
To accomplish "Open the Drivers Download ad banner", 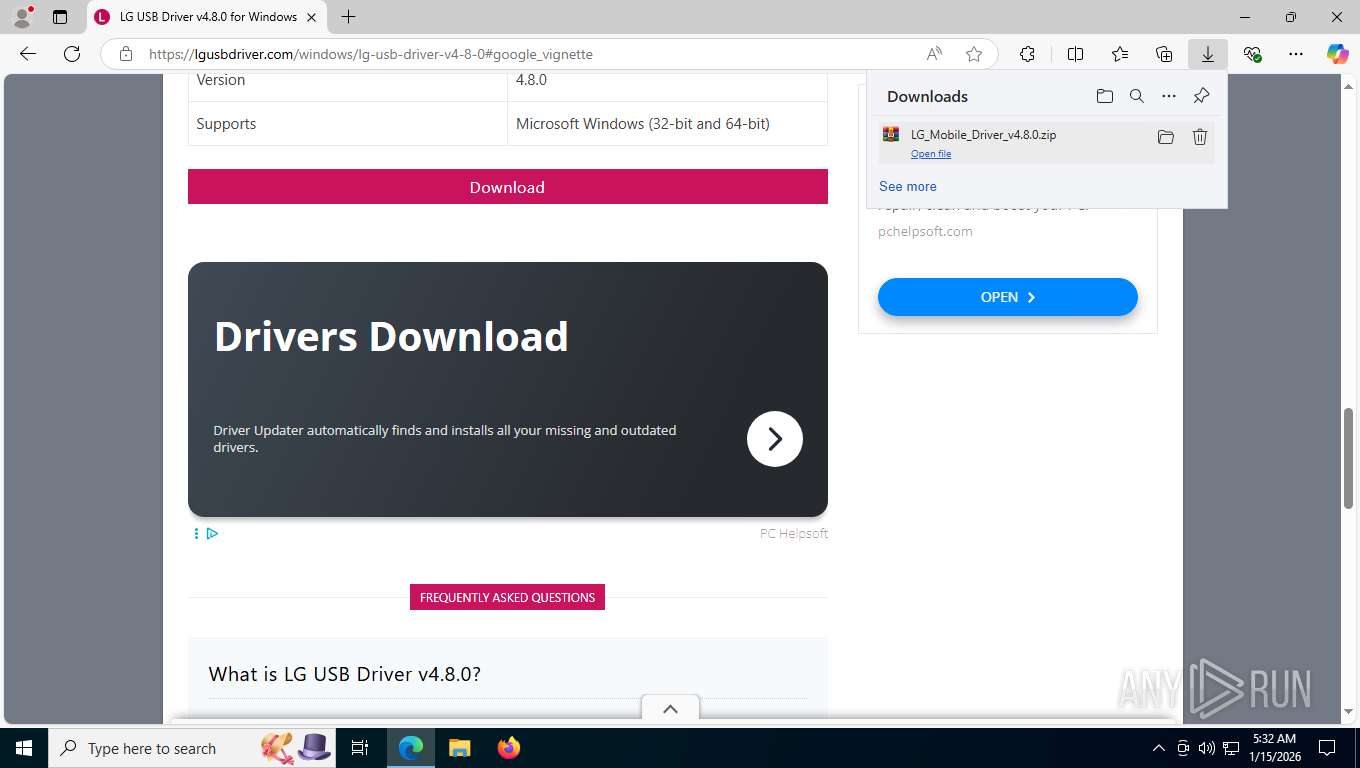I will tap(508, 389).
